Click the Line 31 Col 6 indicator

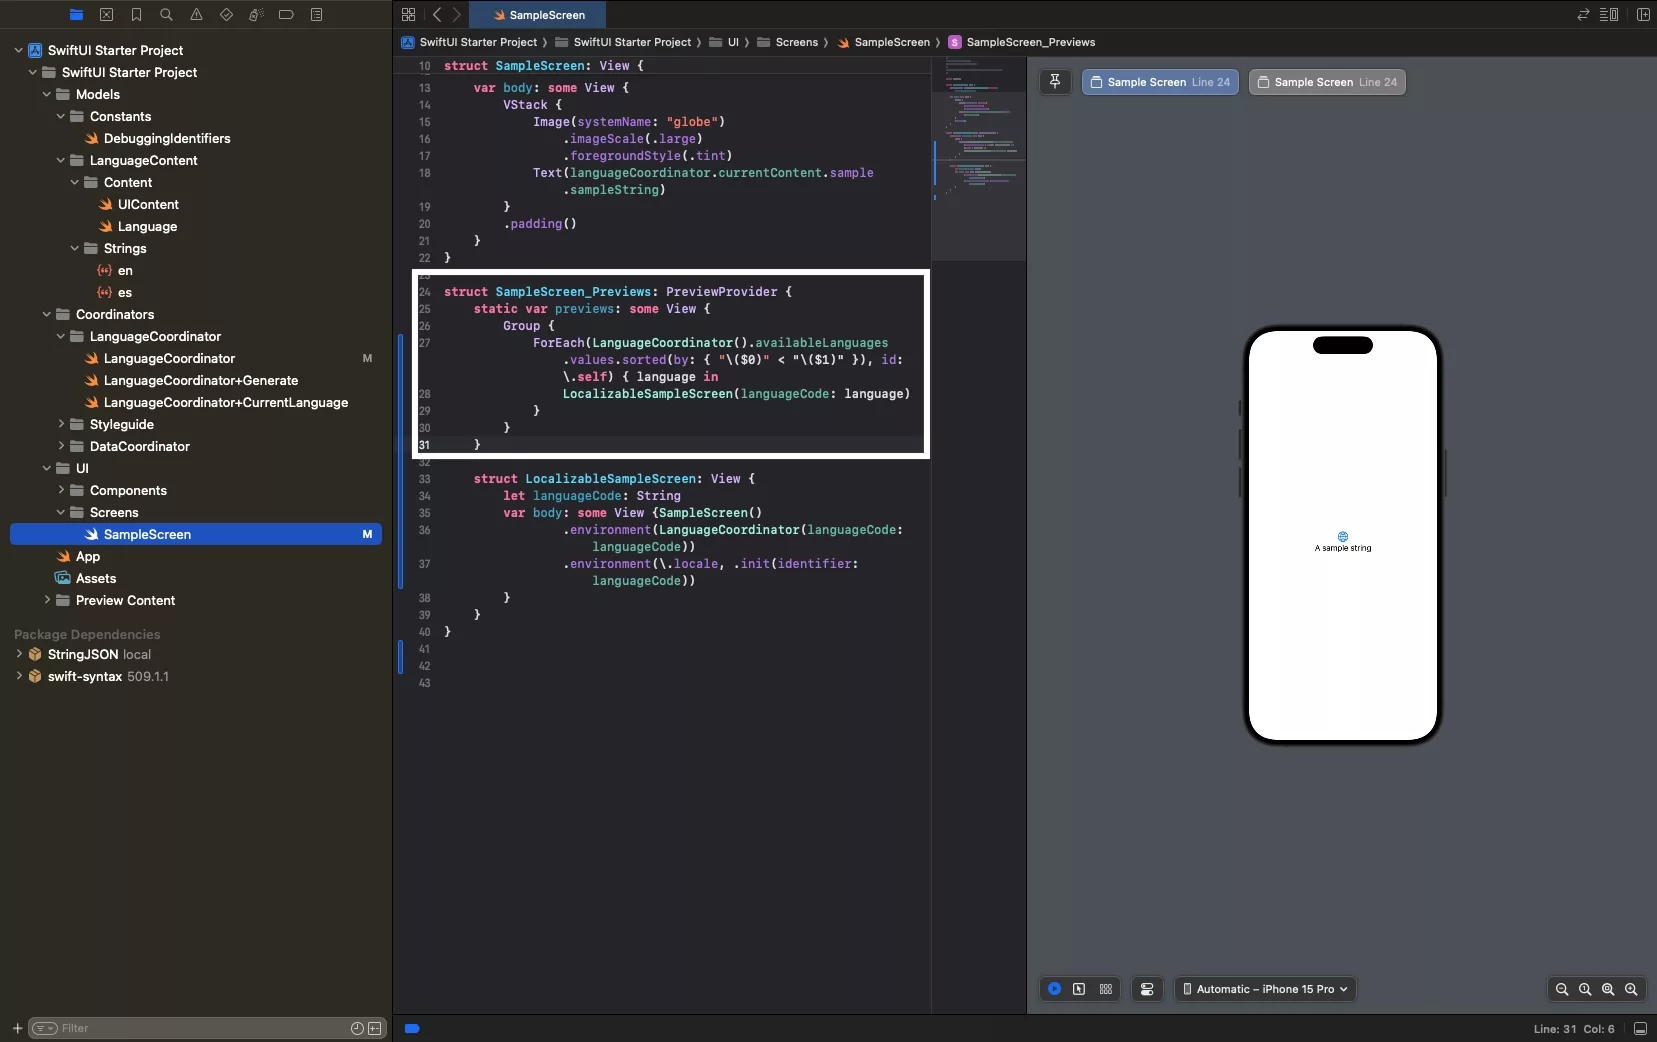tap(1574, 1029)
